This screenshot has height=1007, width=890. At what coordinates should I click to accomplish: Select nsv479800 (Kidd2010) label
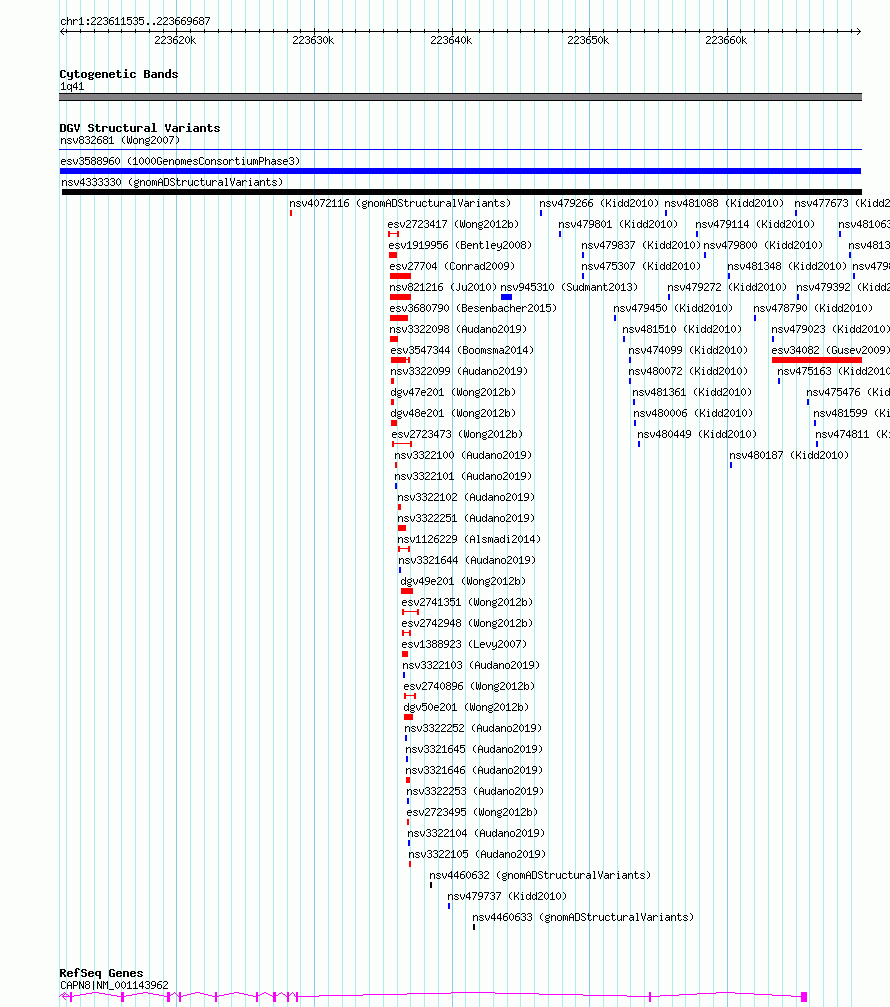pyautogui.click(x=763, y=245)
